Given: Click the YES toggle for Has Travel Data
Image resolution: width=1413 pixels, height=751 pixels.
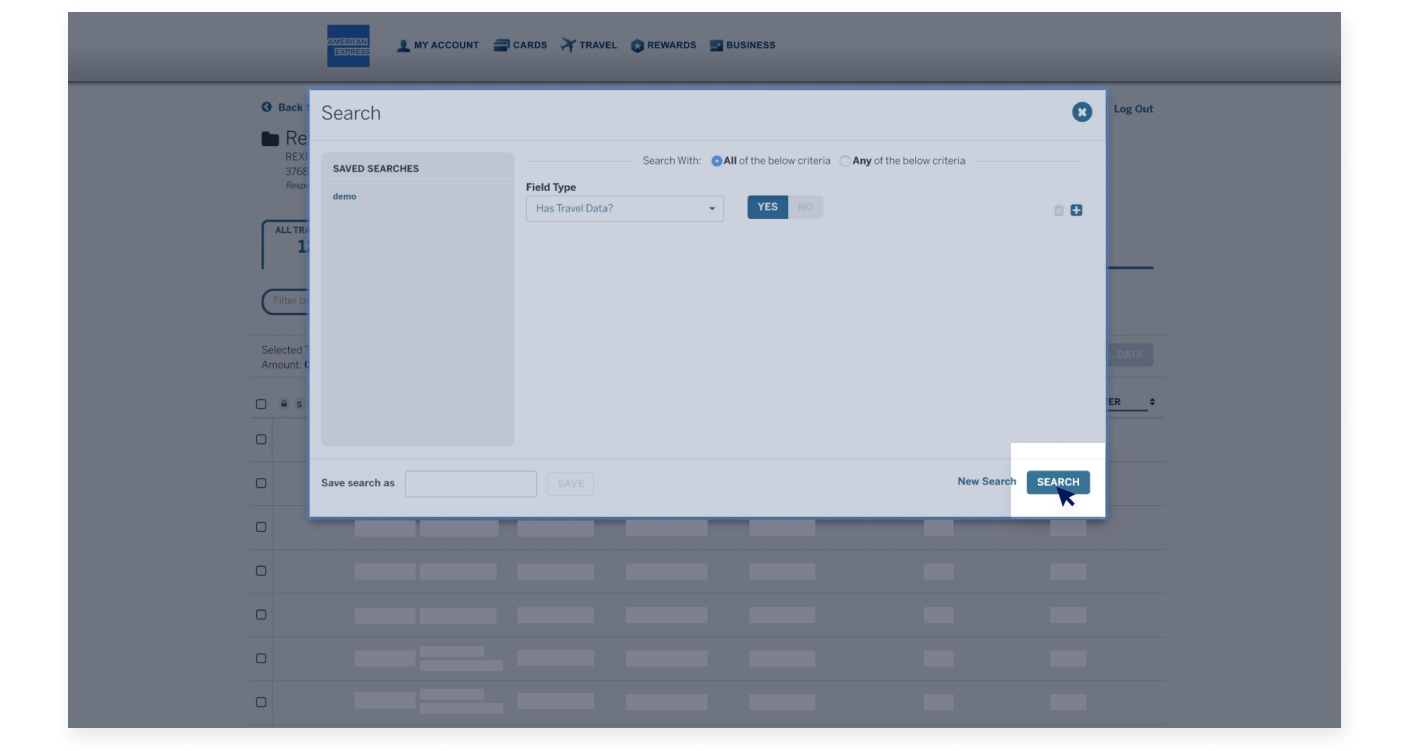Looking at the screenshot, I should [x=768, y=206].
